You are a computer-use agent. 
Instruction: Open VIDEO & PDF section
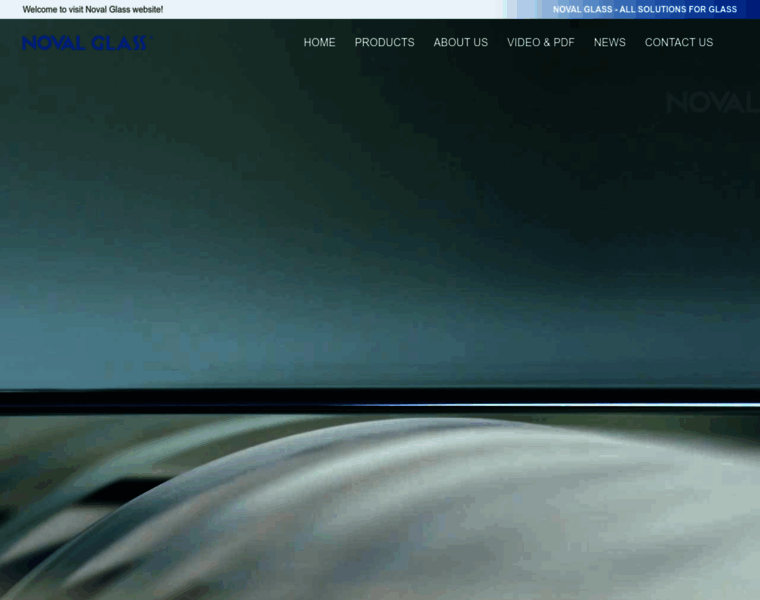pyautogui.click(x=540, y=43)
